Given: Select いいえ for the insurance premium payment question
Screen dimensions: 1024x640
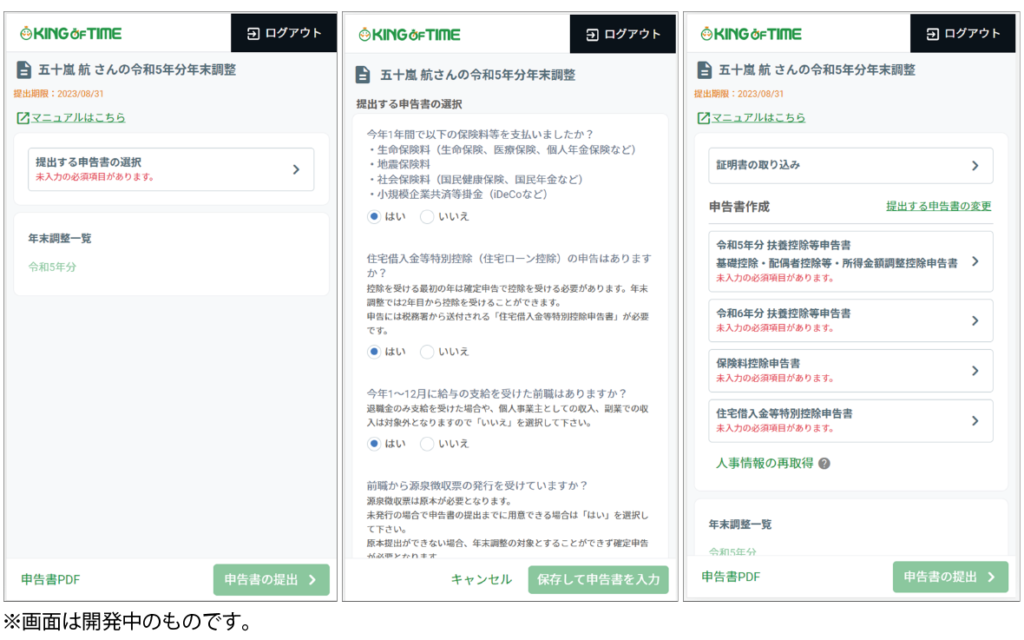Looking at the screenshot, I should pyautogui.click(x=427, y=216).
